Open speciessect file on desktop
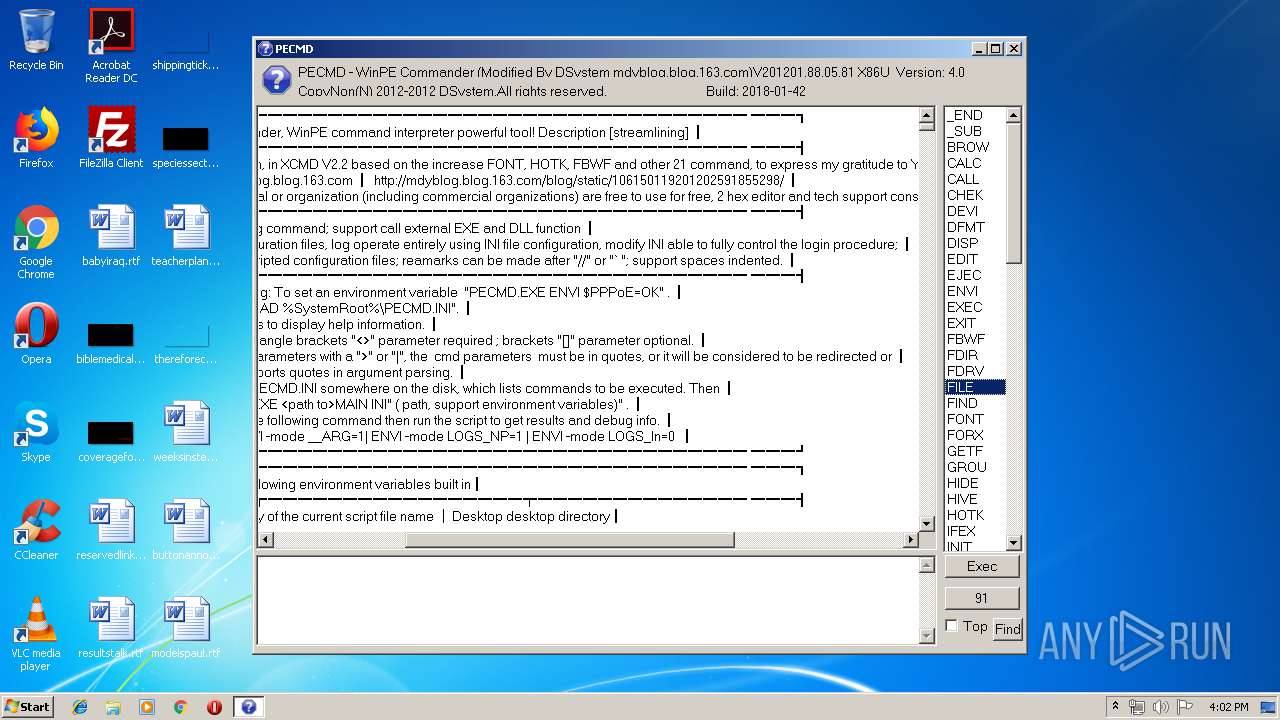This screenshot has height=720, width=1280. pos(186,145)
